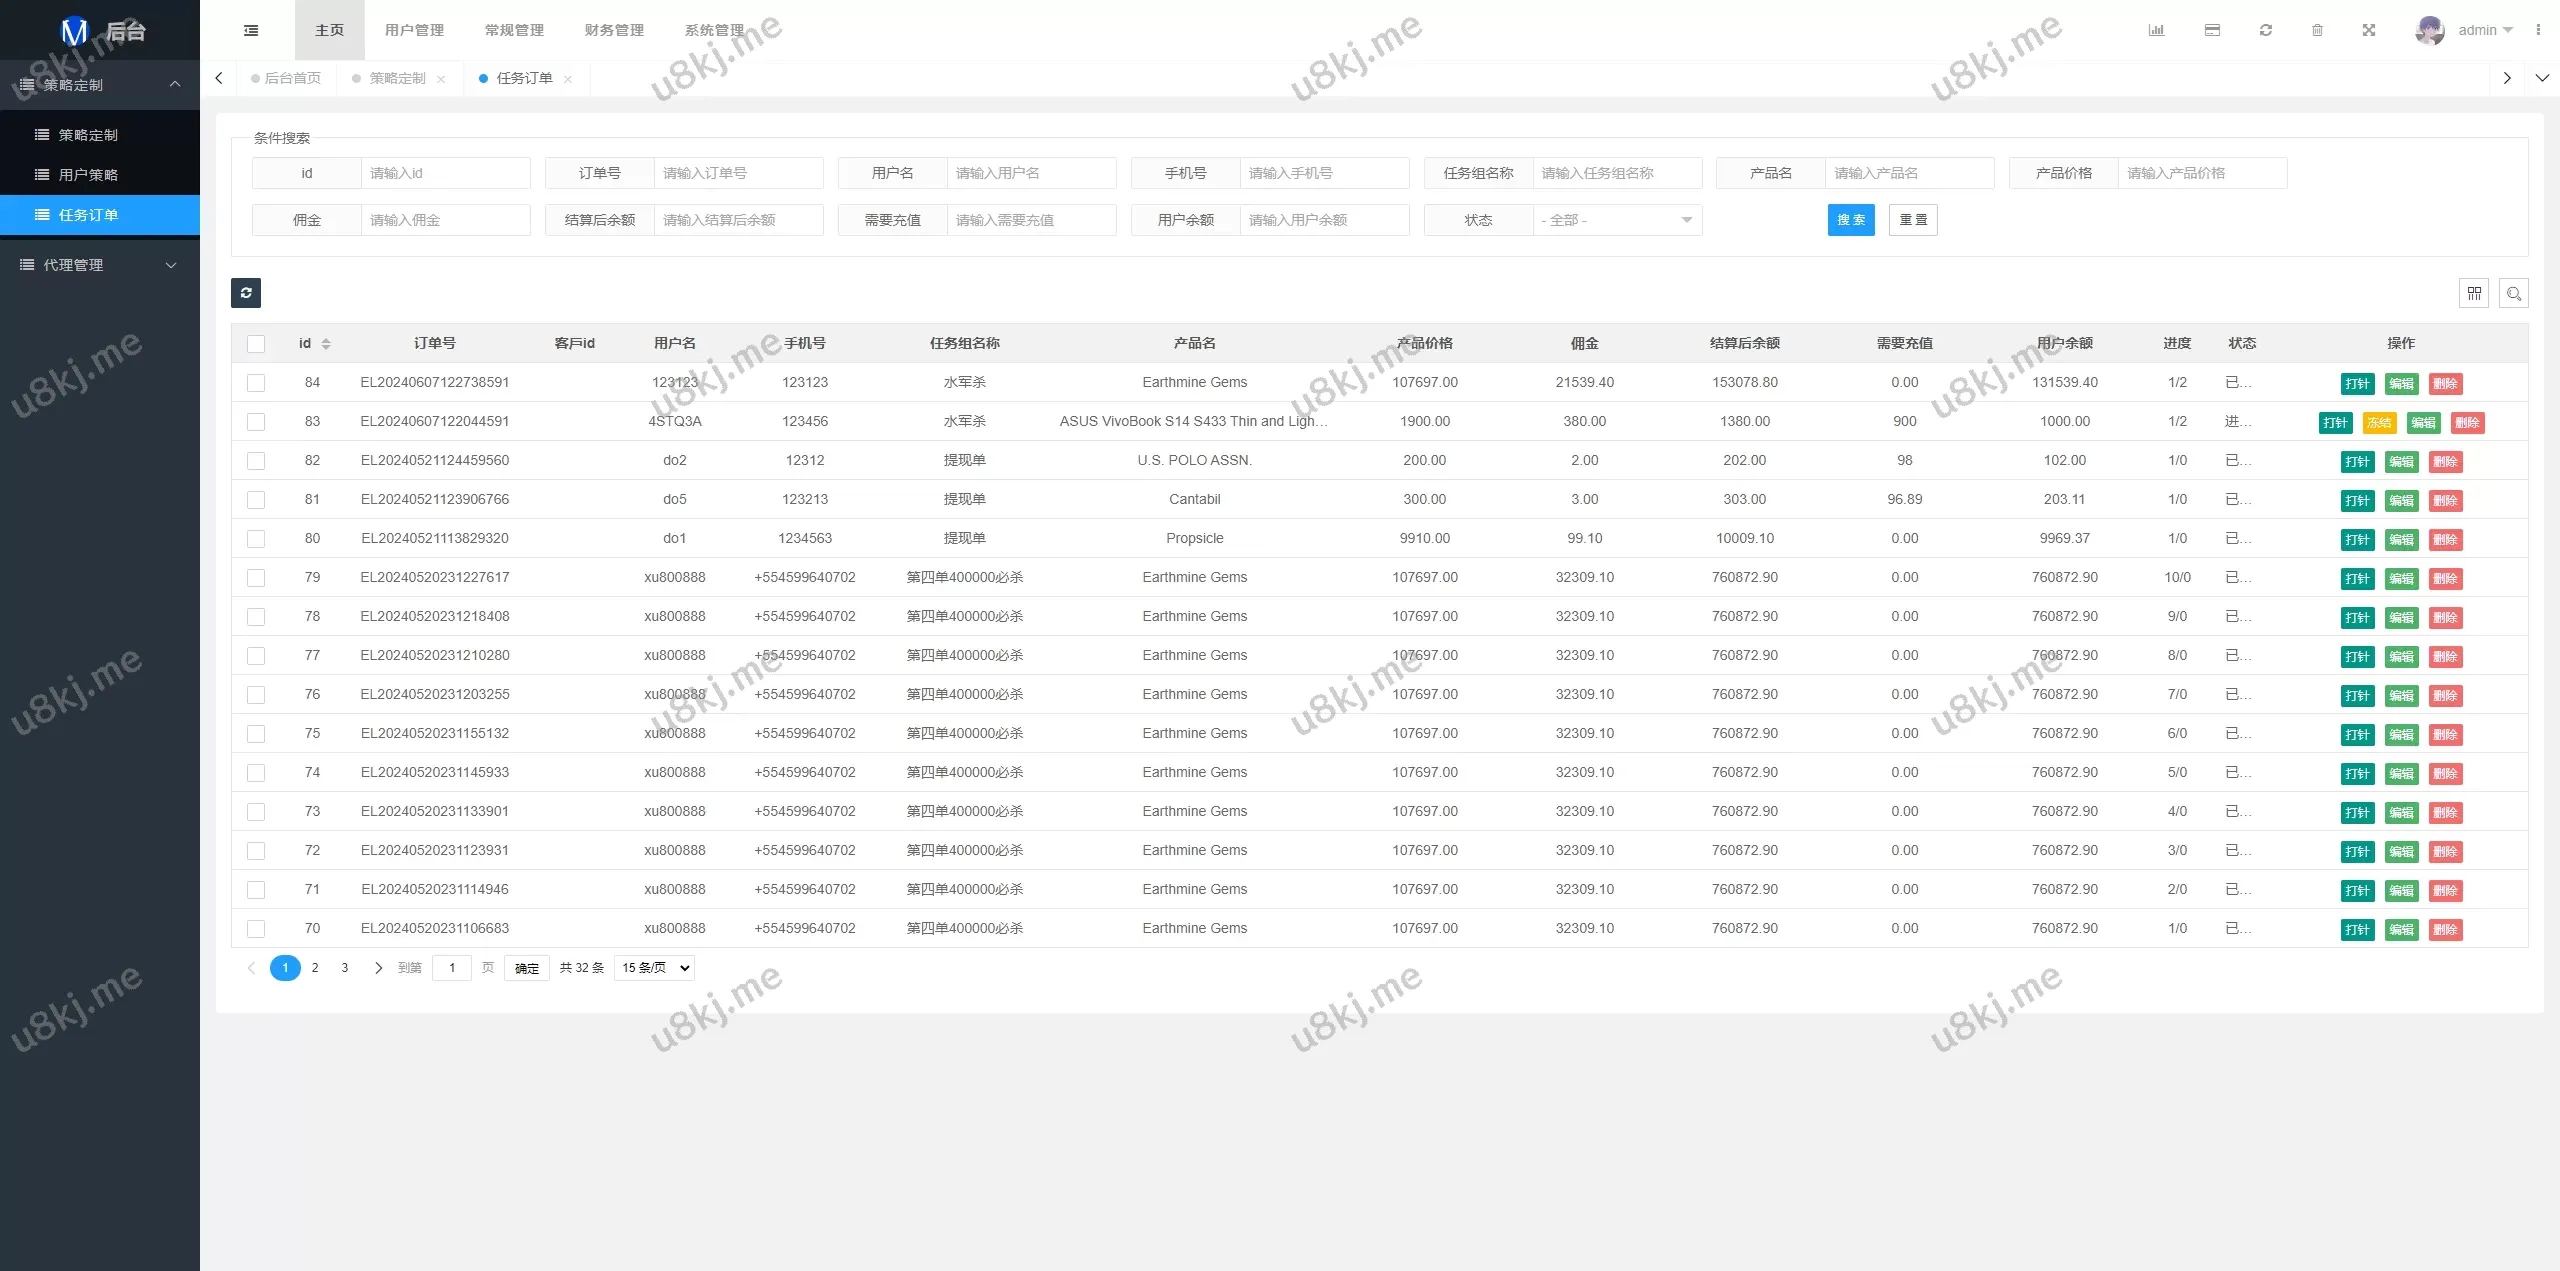This screenshot has height=1271, width=2560.
Task: Open the 财务管理 top menu
Action: click(x=614, y=30)
